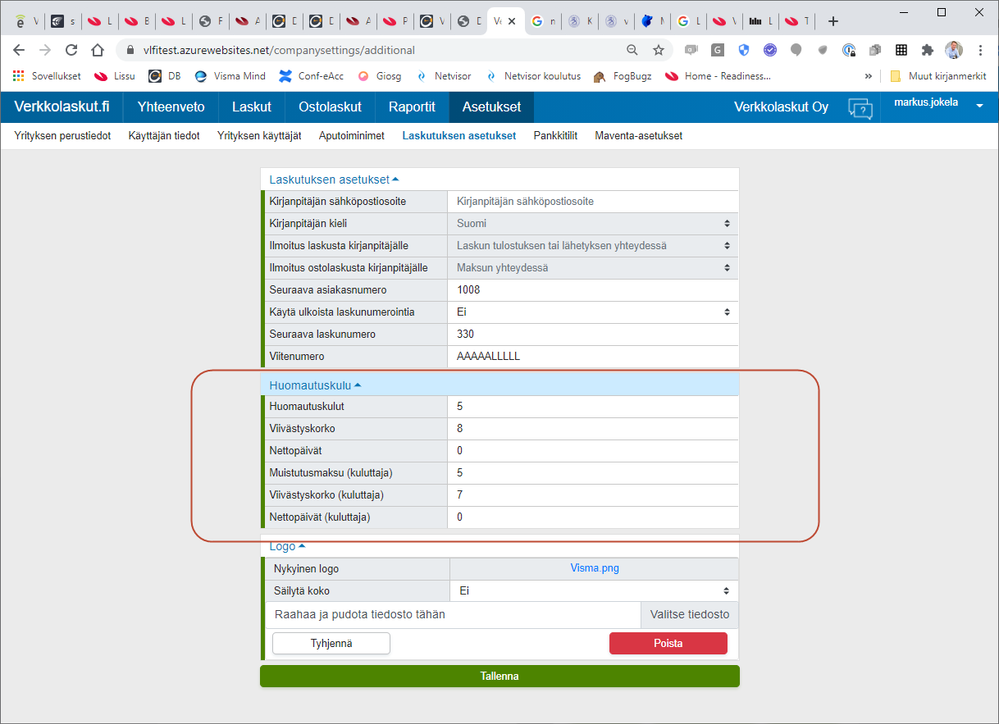This screenshot has height=724, width=999.
Task: Open Ilmoitus laskusta kirjanpitäjälle dropdown
Action: coord(593,246)
